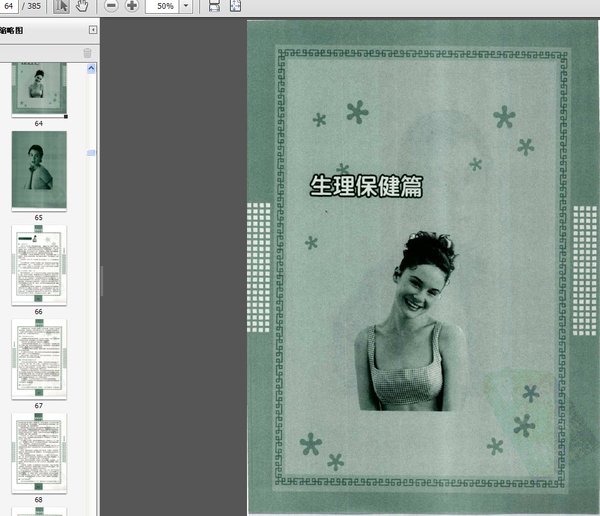Screen dimensions: 600x516
Task: Click the thumbnail scrollbar handle
Action: pyautogui.click(x=91, y=153)
